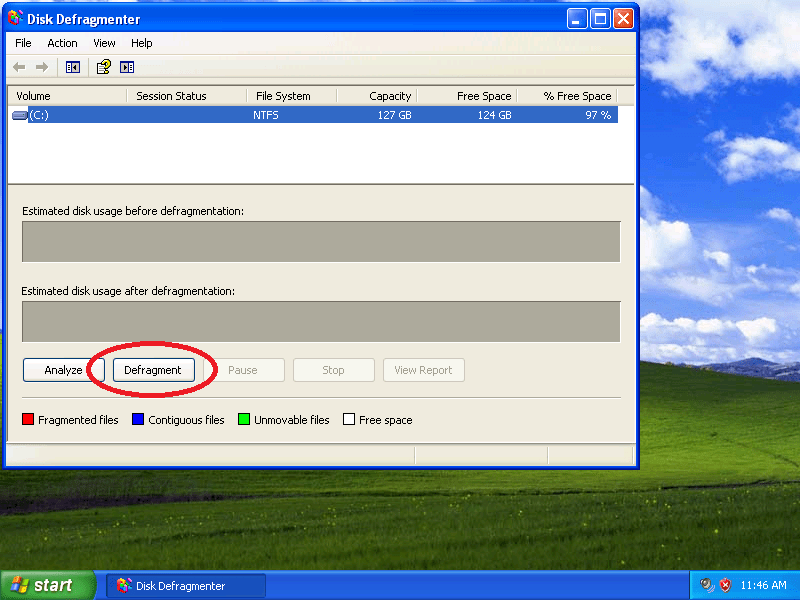Open the View Report dialog

423,370
